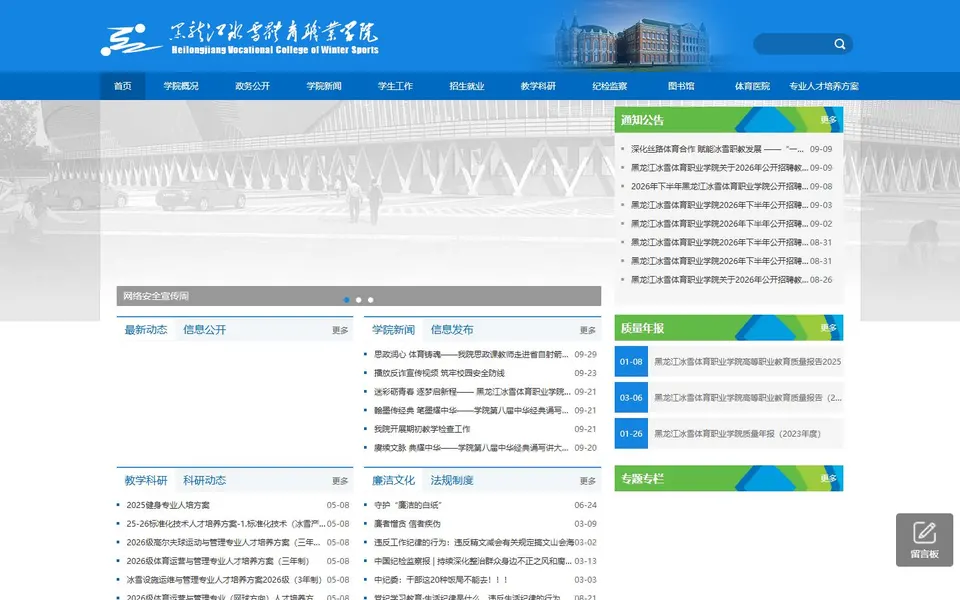Open 图书馆 navigation menu
This screenshot has height=600, width=960.
tap(681, 86)
